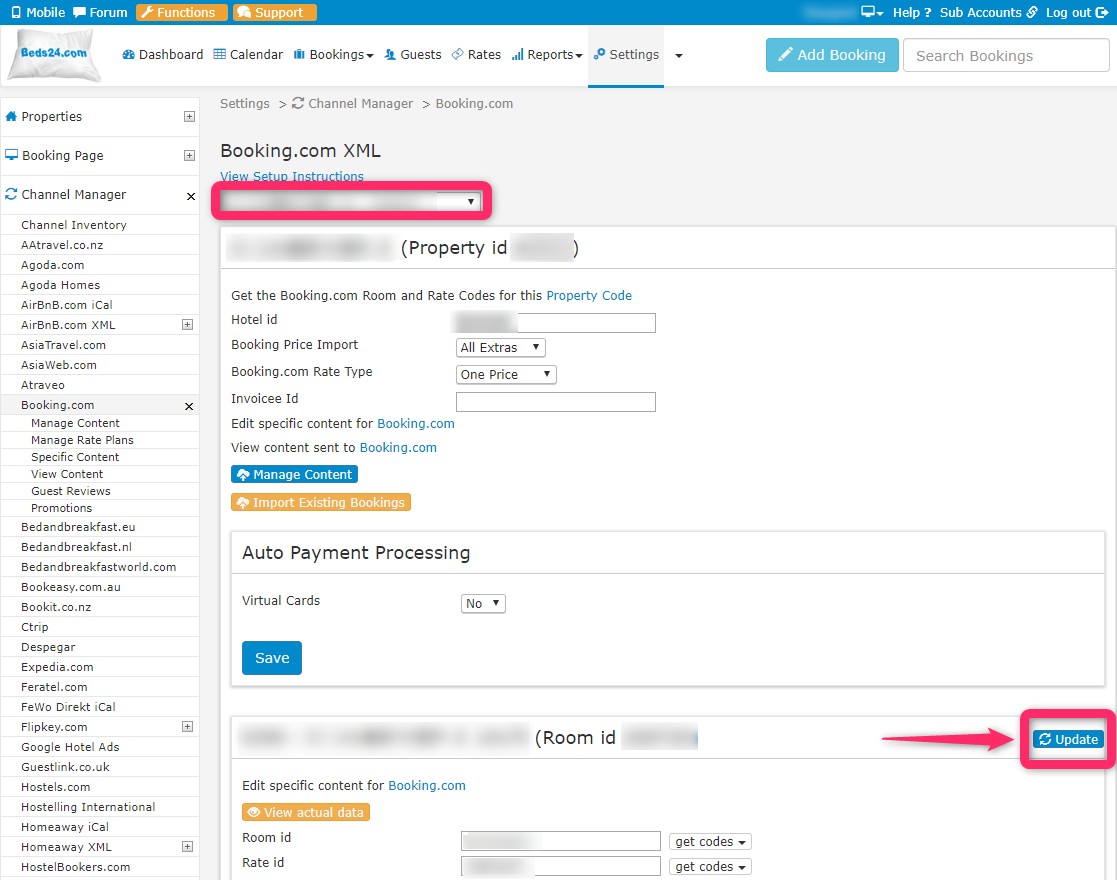
Task: Open the Booking Price Import dropdown
Action: click(501, 348)
